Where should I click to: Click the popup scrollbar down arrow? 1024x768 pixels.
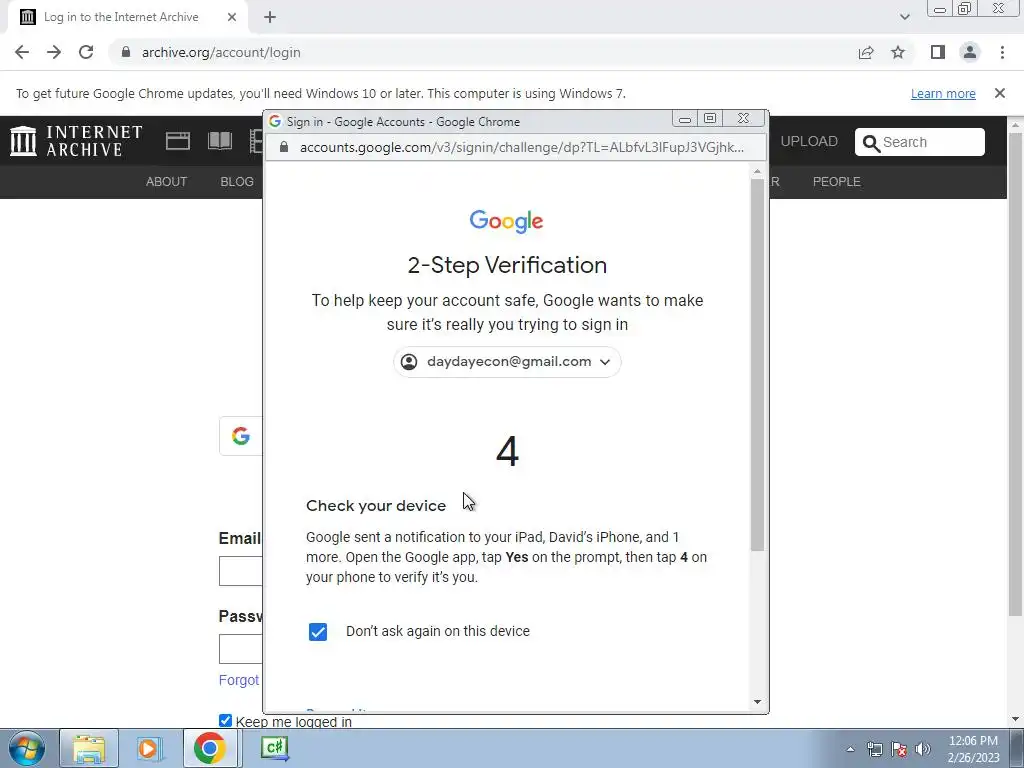tap(757, 702)
